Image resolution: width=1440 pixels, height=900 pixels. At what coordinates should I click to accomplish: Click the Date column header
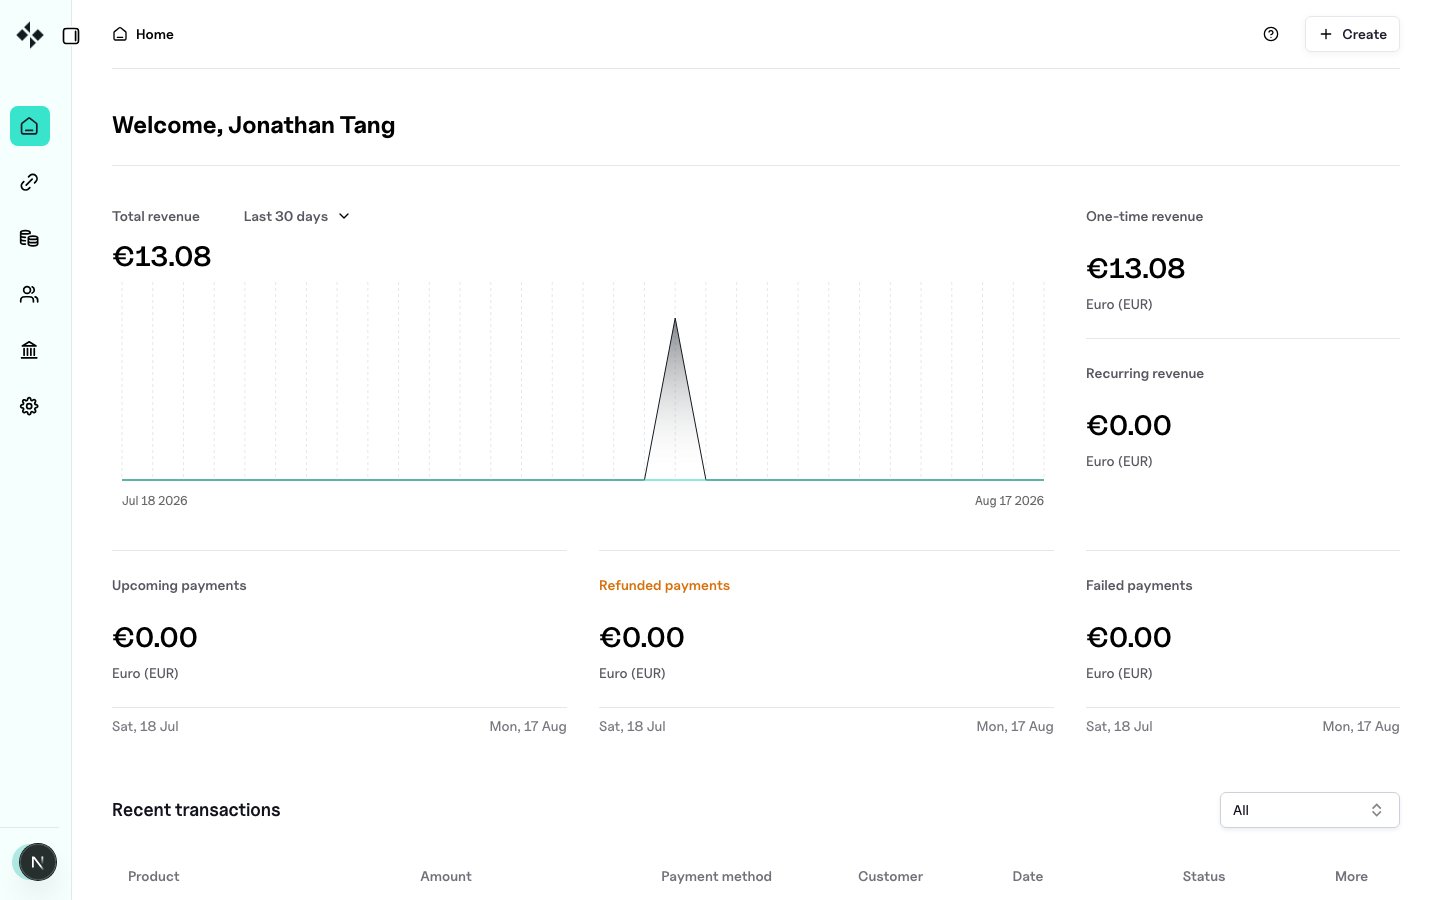[1028, 877]
